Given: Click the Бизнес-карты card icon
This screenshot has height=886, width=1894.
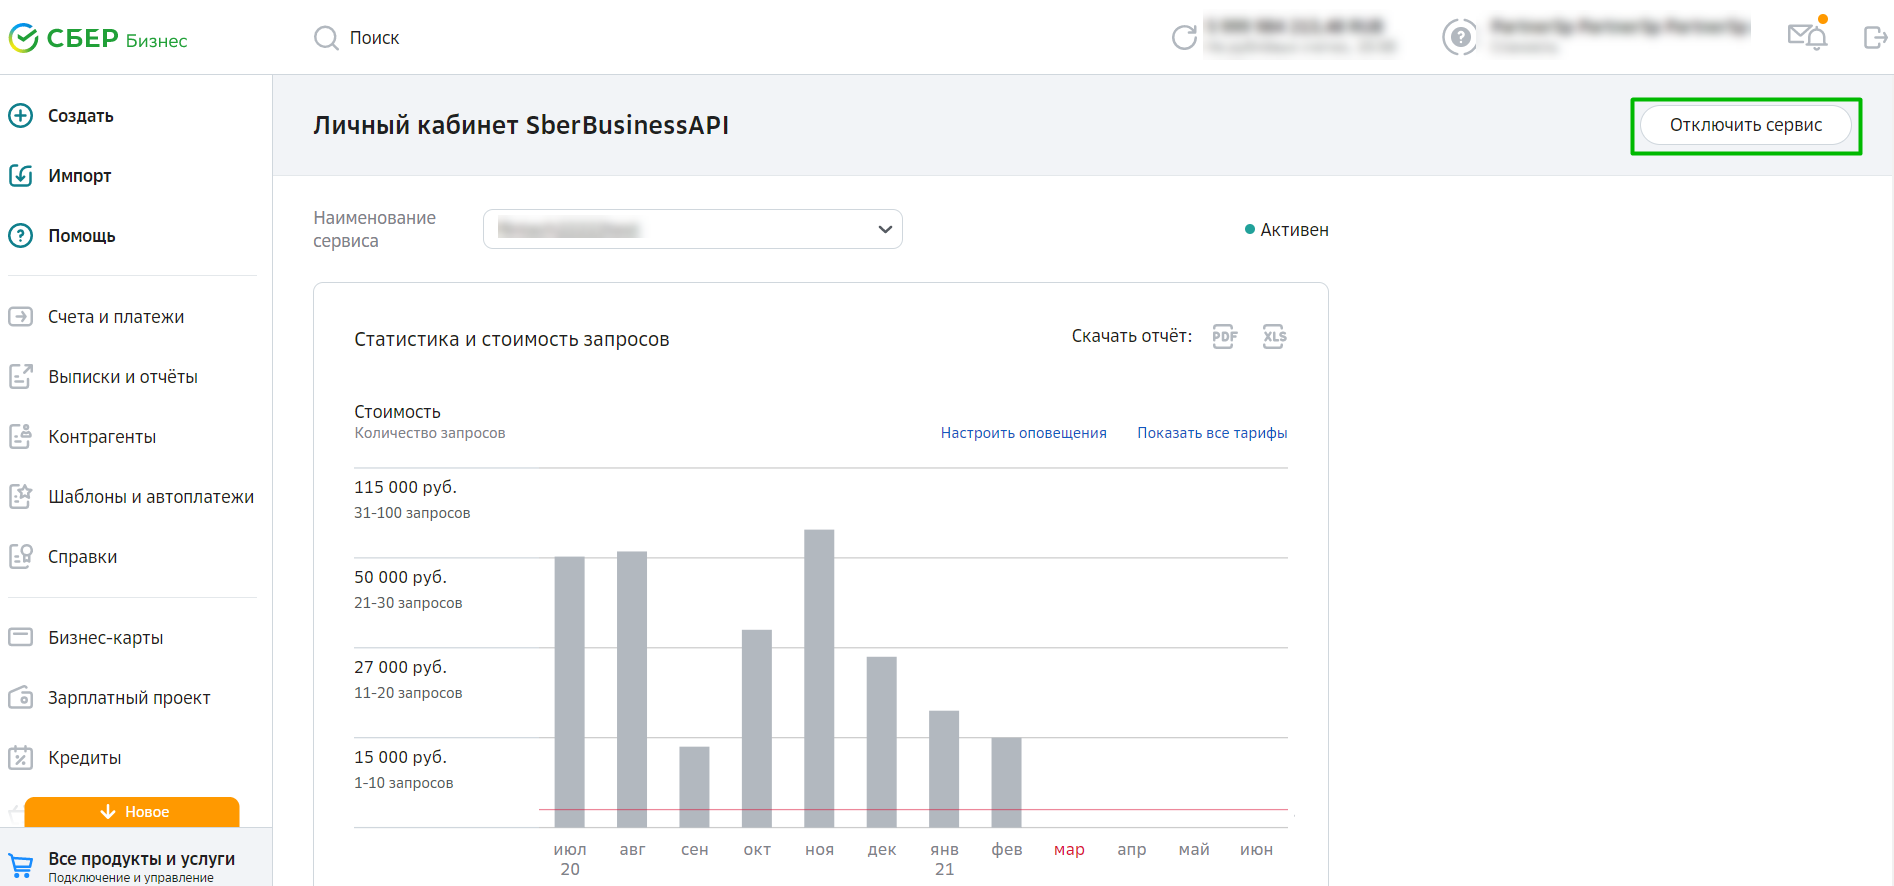Looking at the screenshot, I should 21,638.
